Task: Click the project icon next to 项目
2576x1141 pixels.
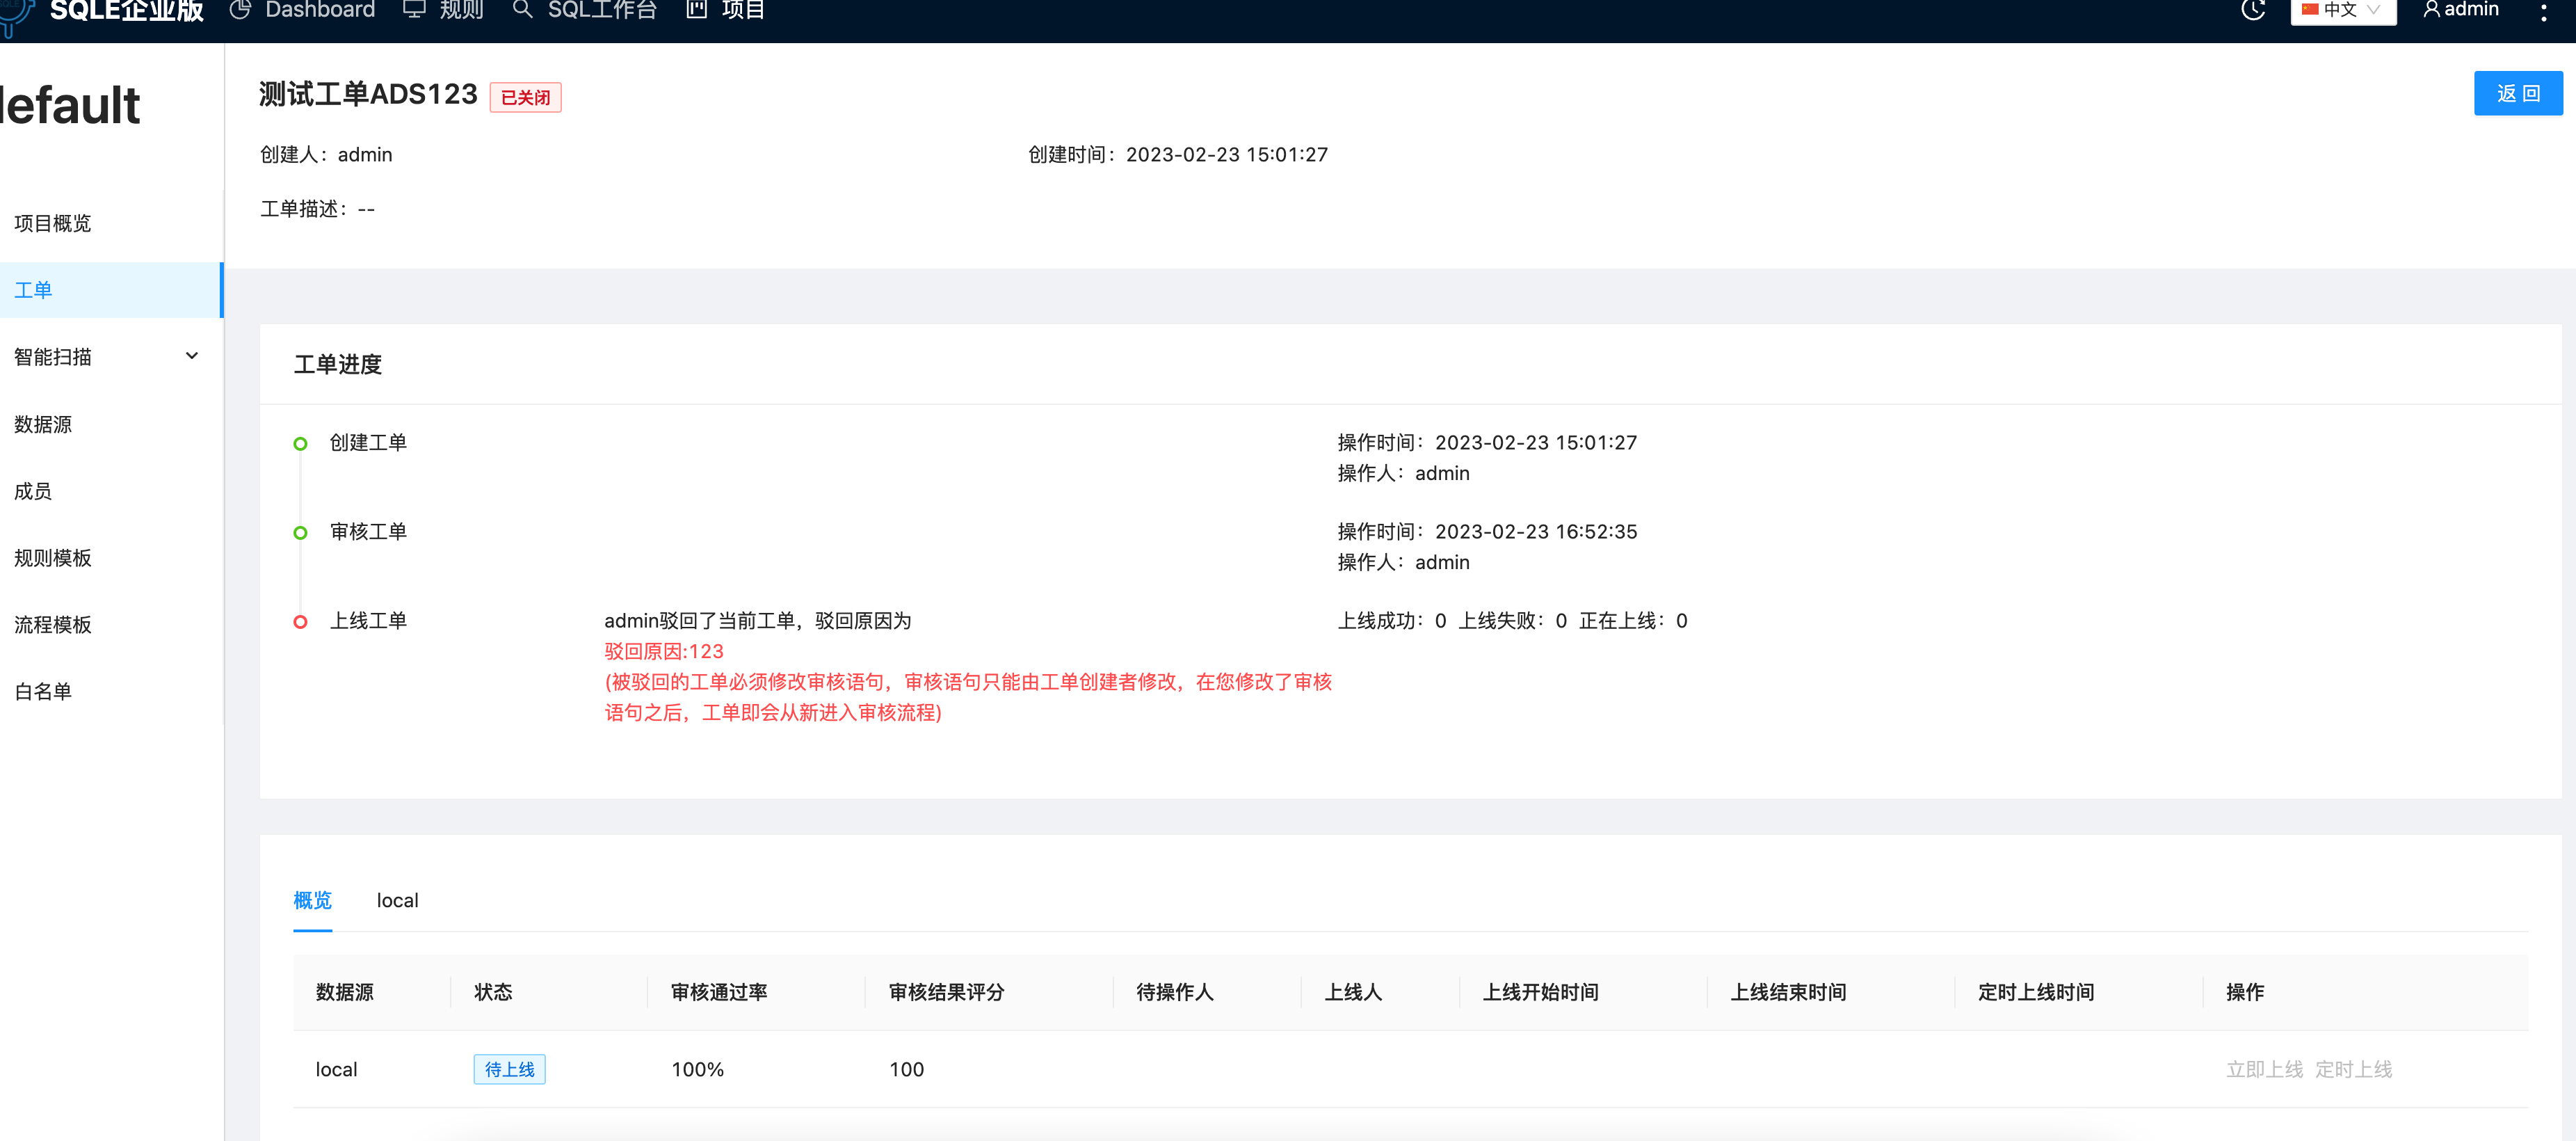Action: 698,10
